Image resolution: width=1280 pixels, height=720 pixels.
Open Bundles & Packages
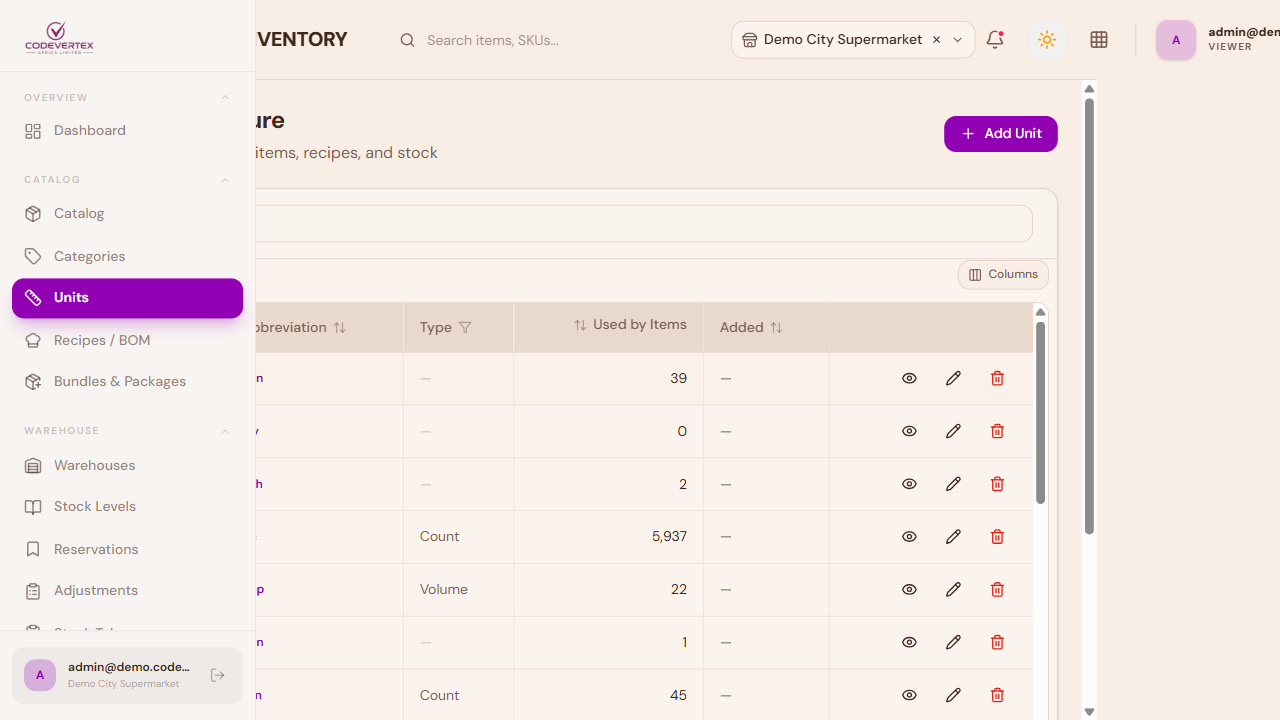tap(127, 382)
